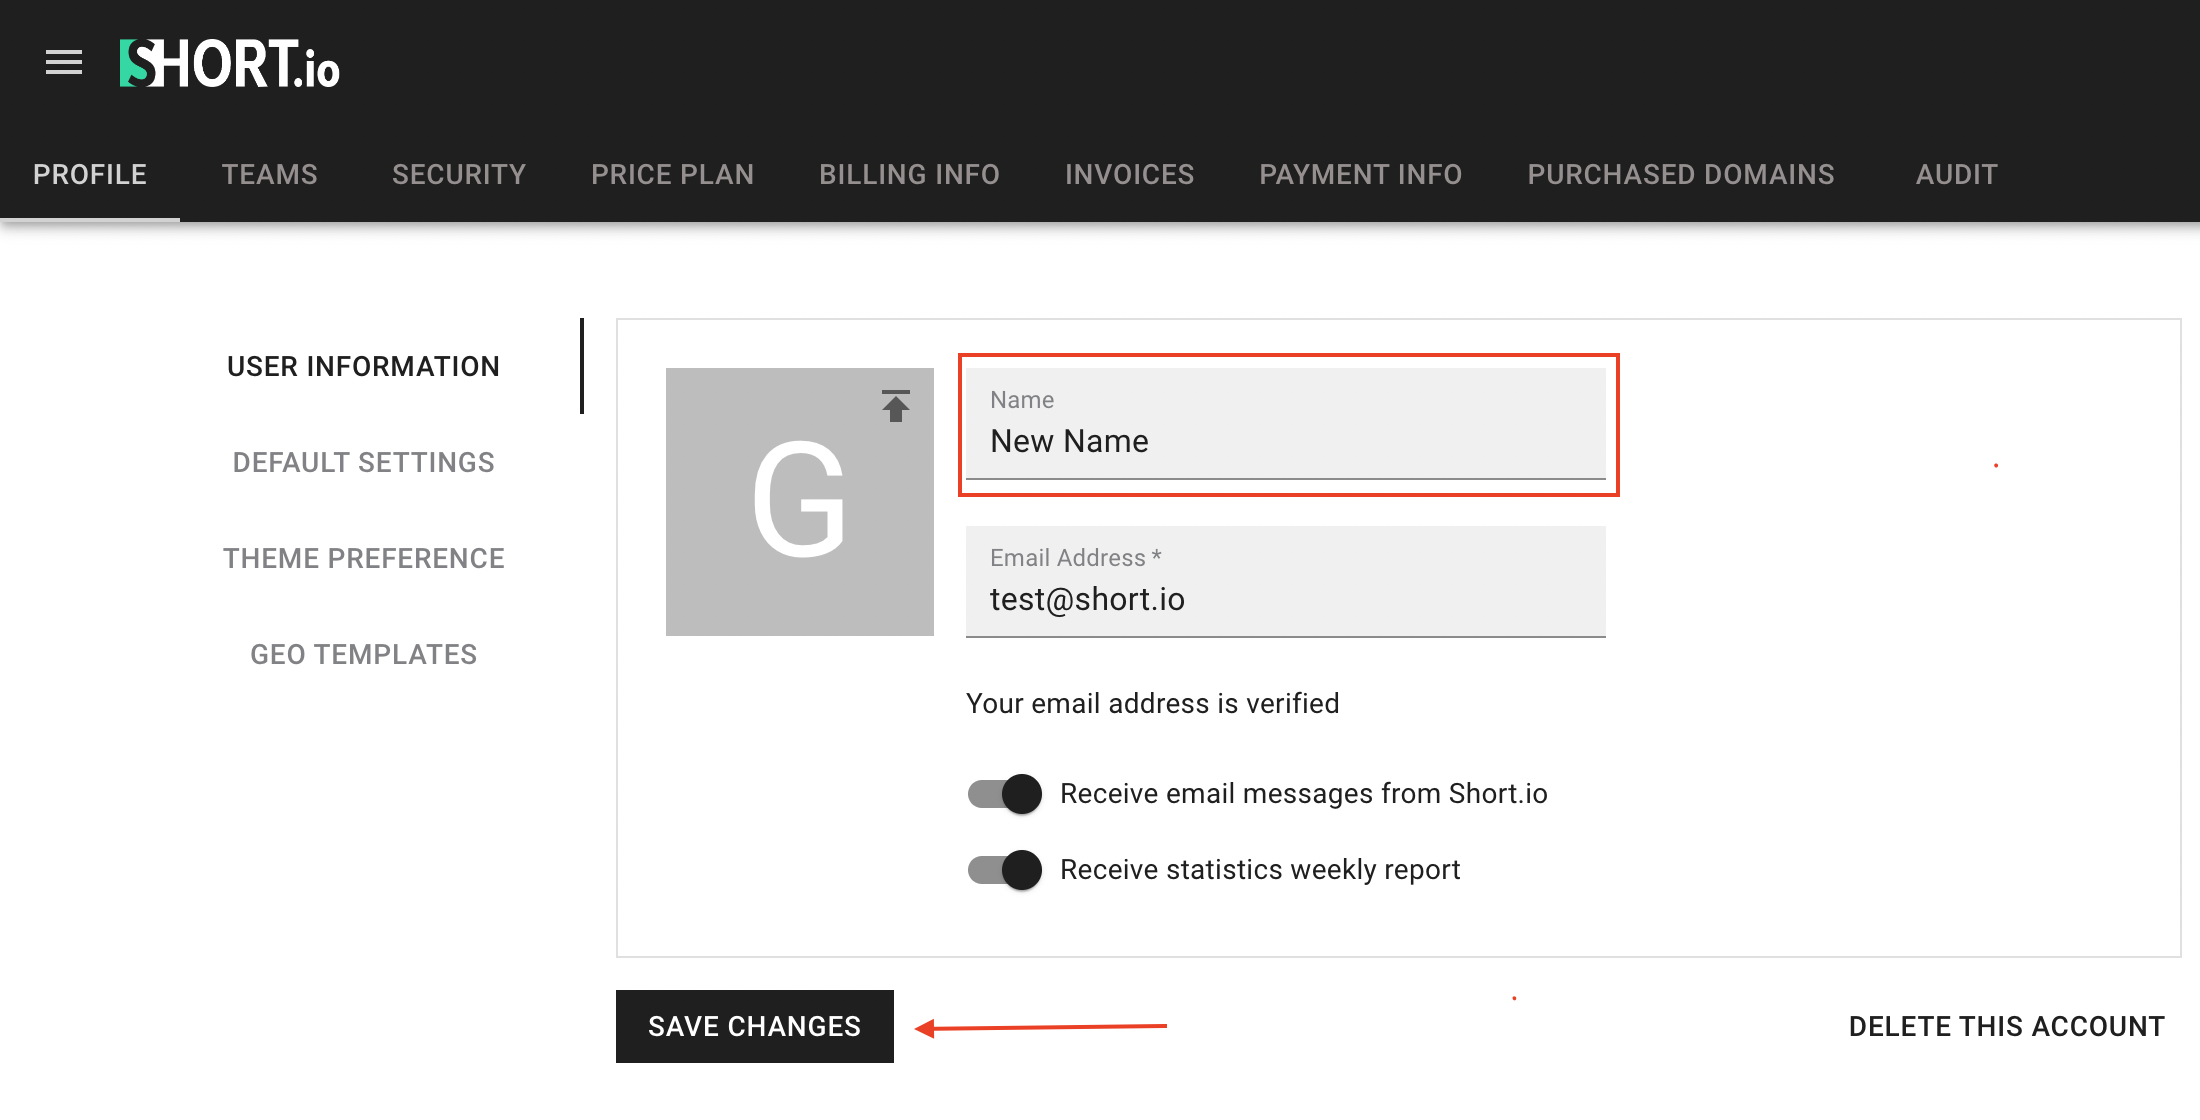Viewport: 2200px width, 1120px height.
Task: Open the hamburger navigation menu
Action: pos(64,63)
